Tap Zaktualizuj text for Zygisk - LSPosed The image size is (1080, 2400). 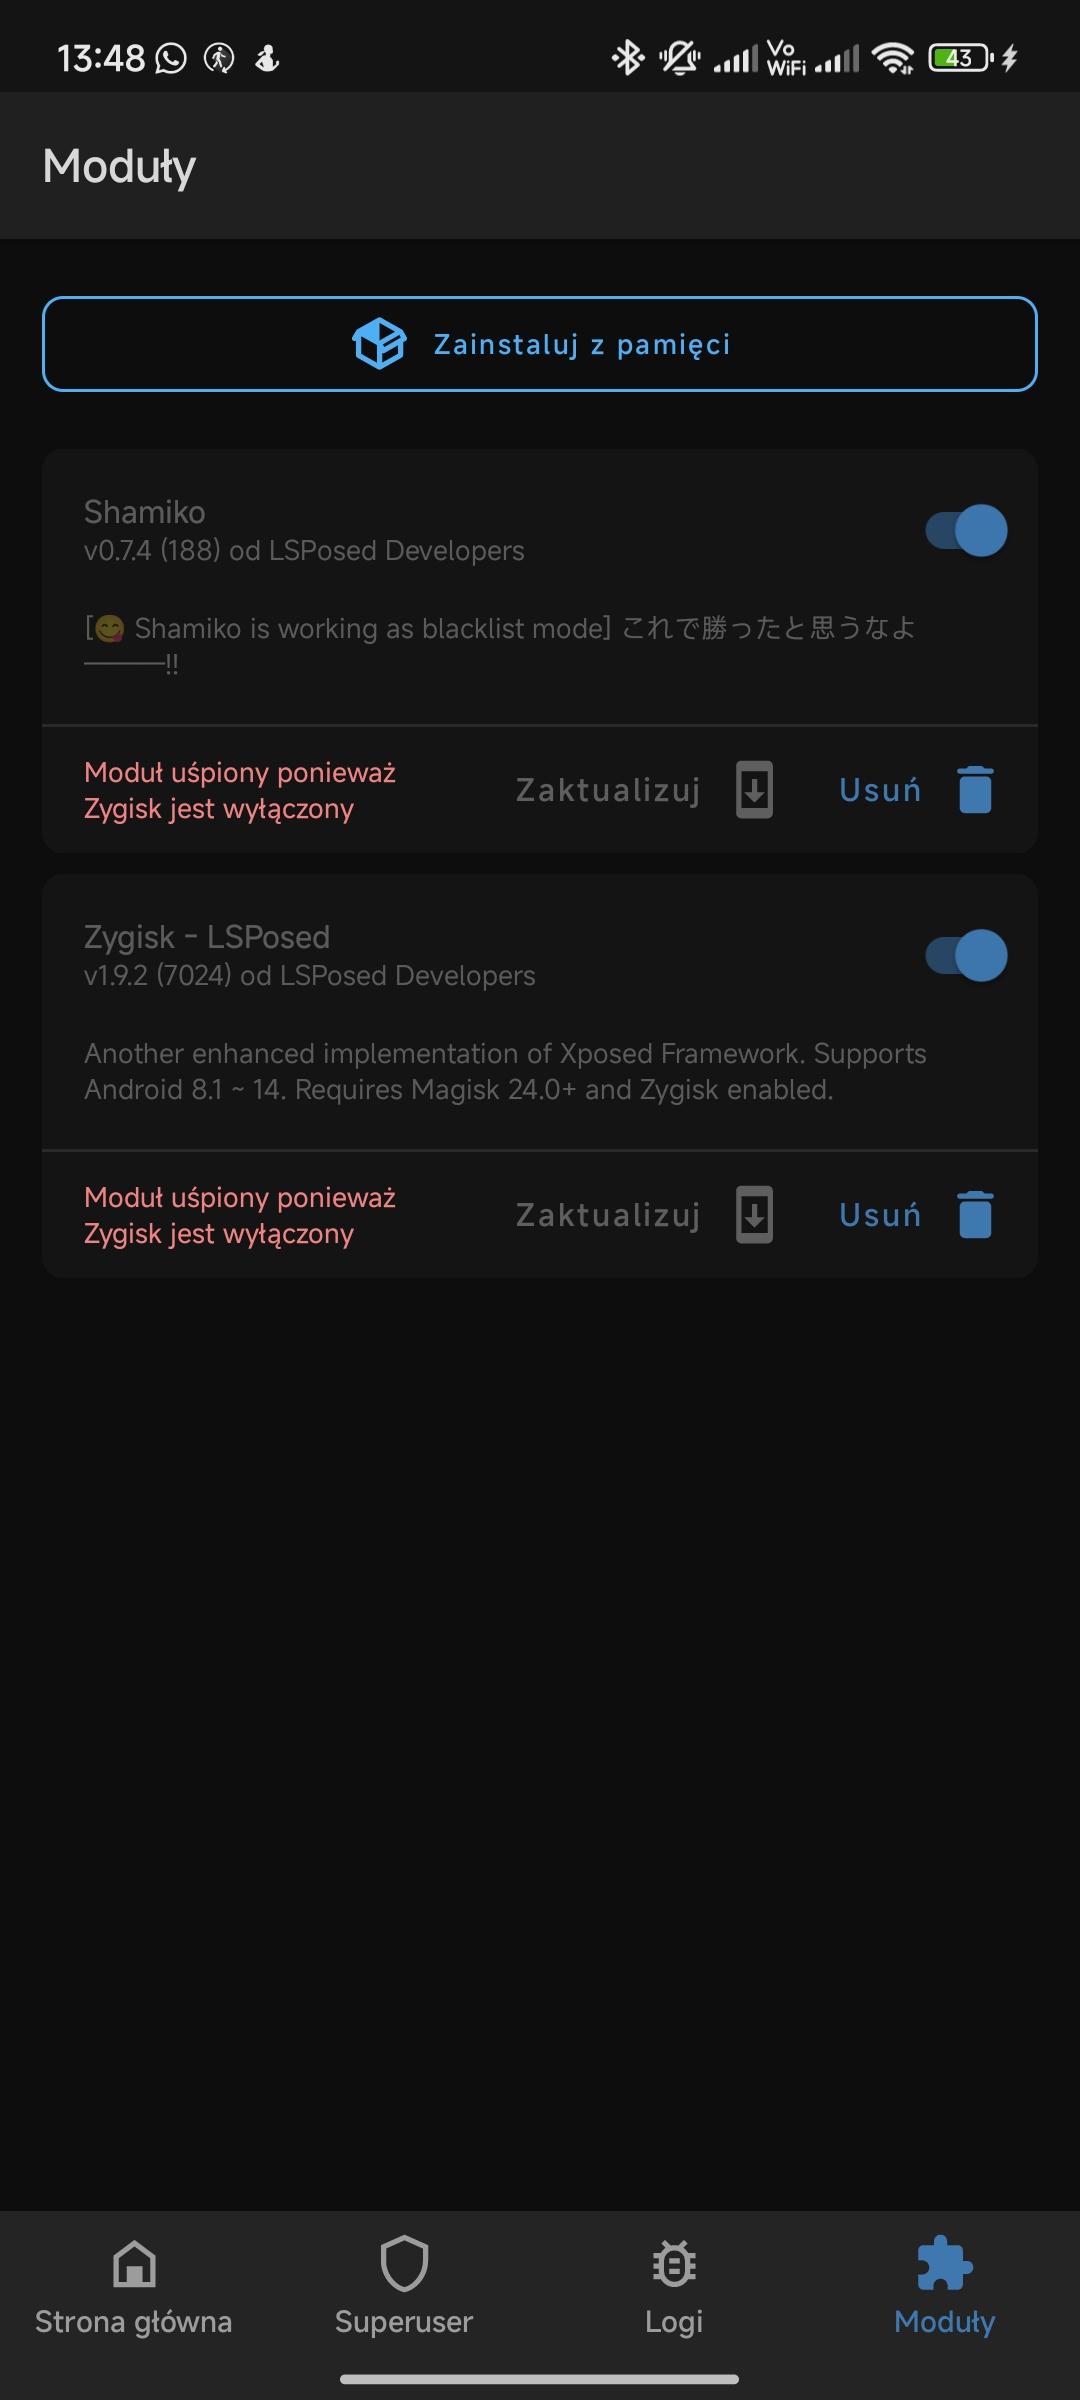pos(608,1215)
